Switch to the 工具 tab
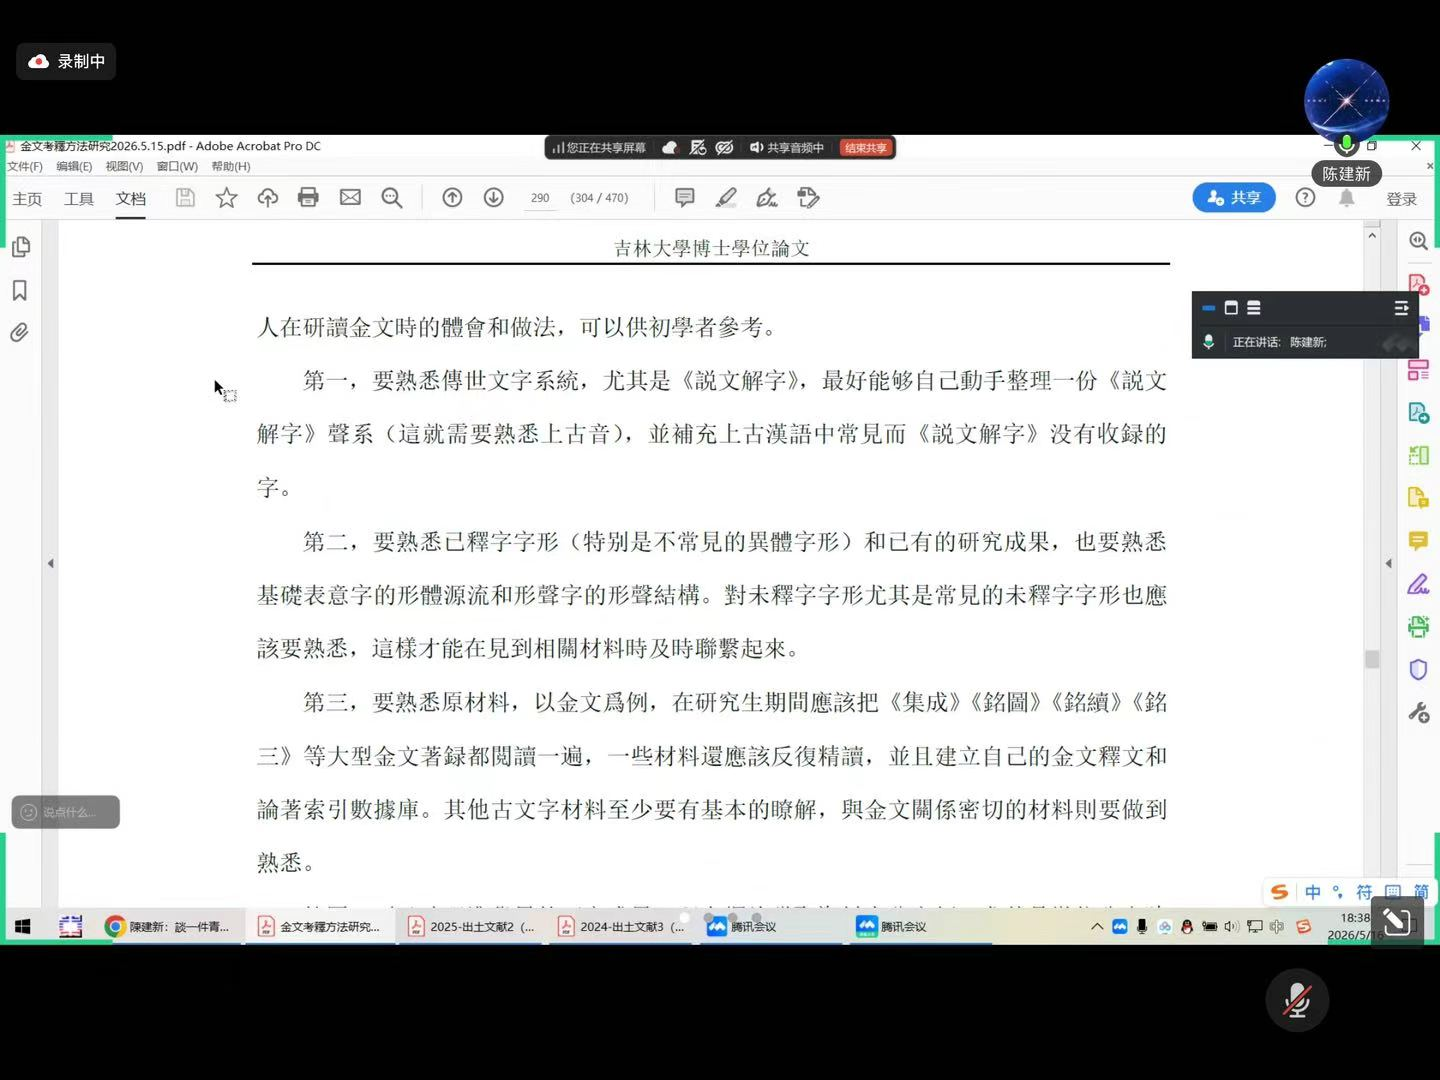The height and width of the screenshot is (1080, 1440). pyautogui.click(x=79, y=199)
